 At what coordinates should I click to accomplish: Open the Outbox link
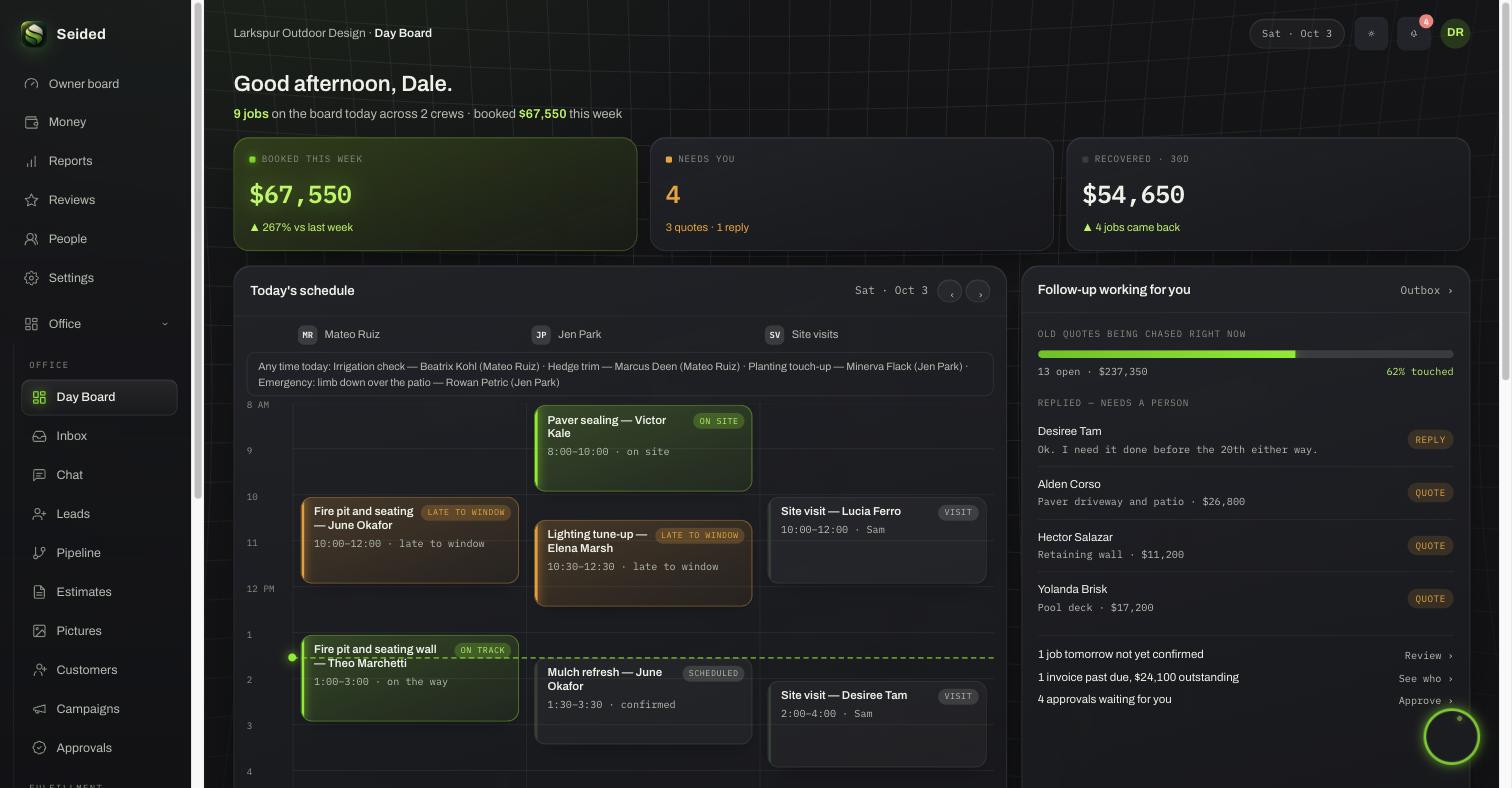(x=1426, y=290)
